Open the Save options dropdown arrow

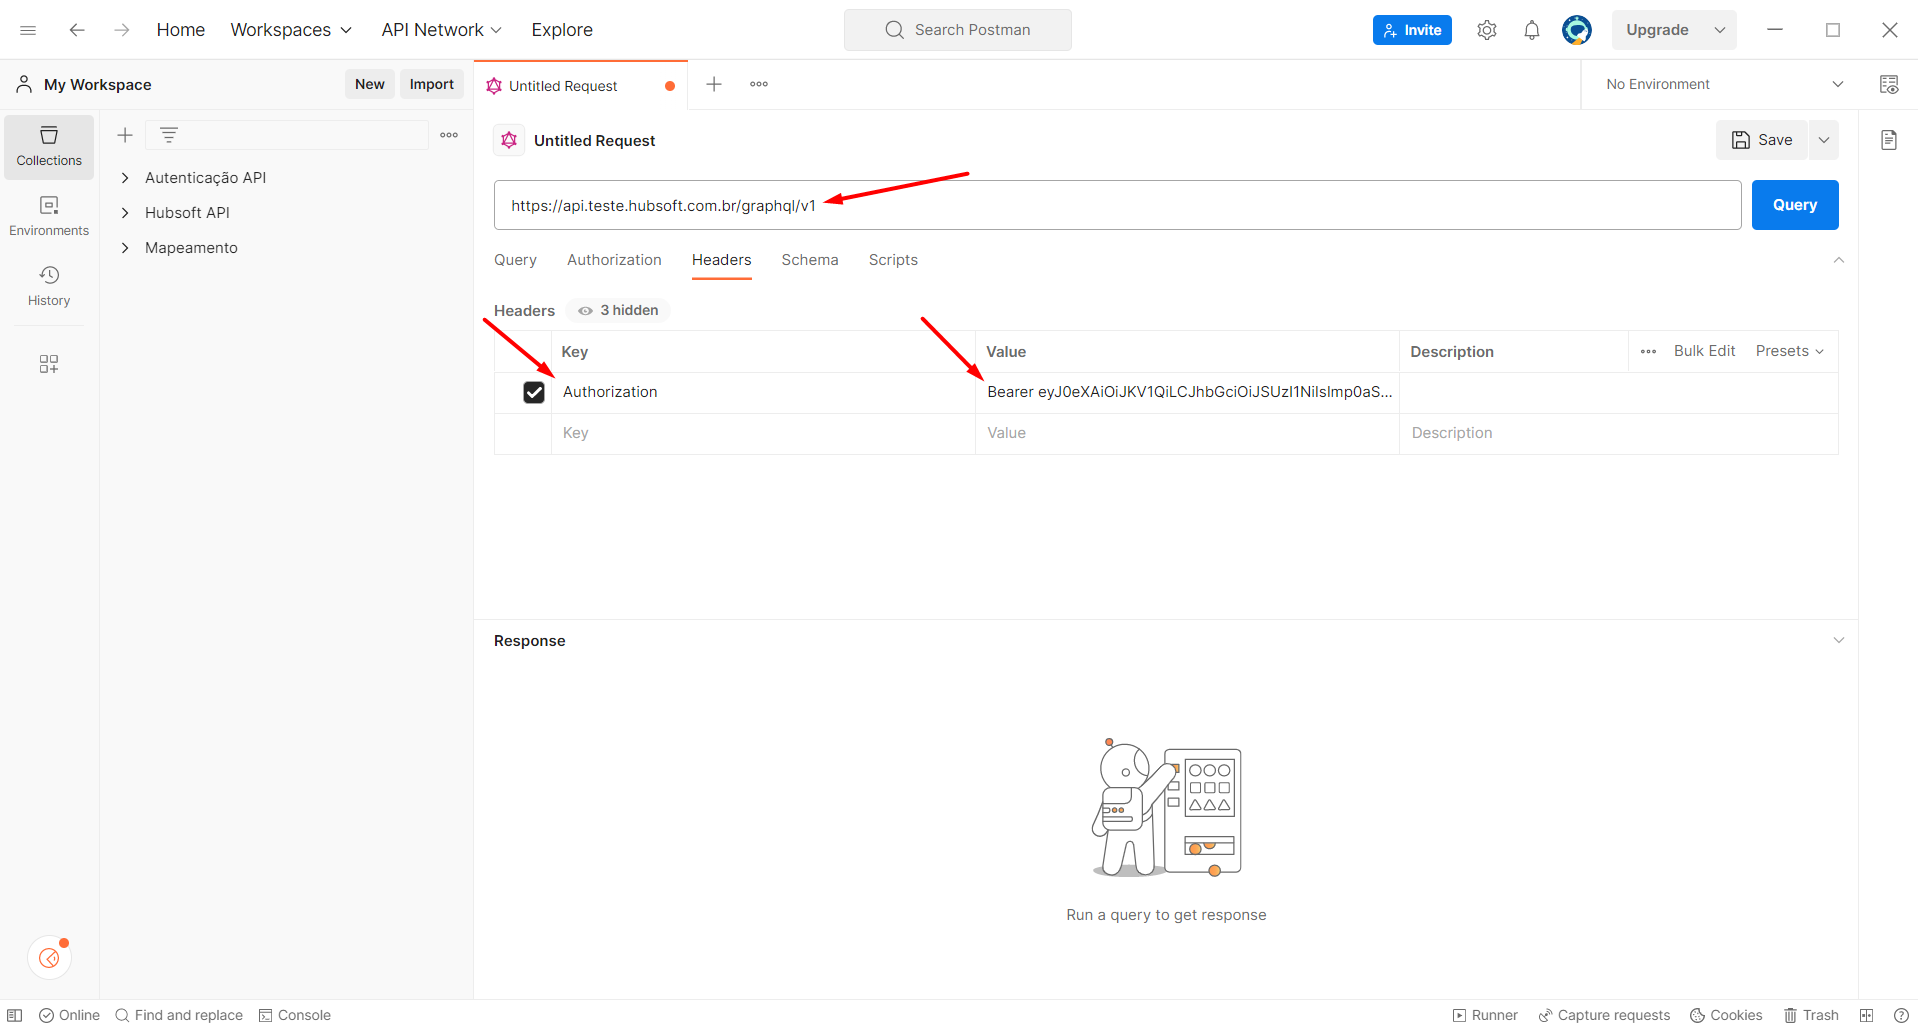pyautogui.click(x=1824, y=140)
